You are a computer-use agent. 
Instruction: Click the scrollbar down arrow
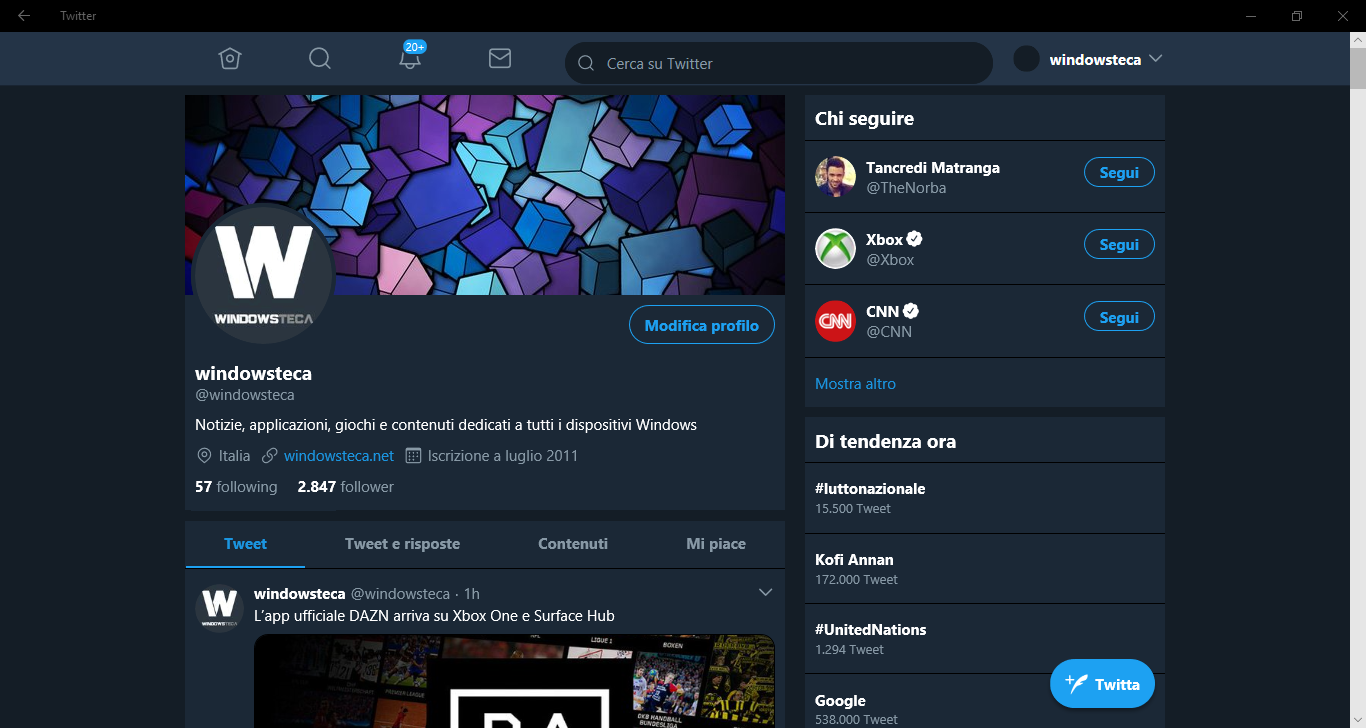click(x=1358, y=720)
